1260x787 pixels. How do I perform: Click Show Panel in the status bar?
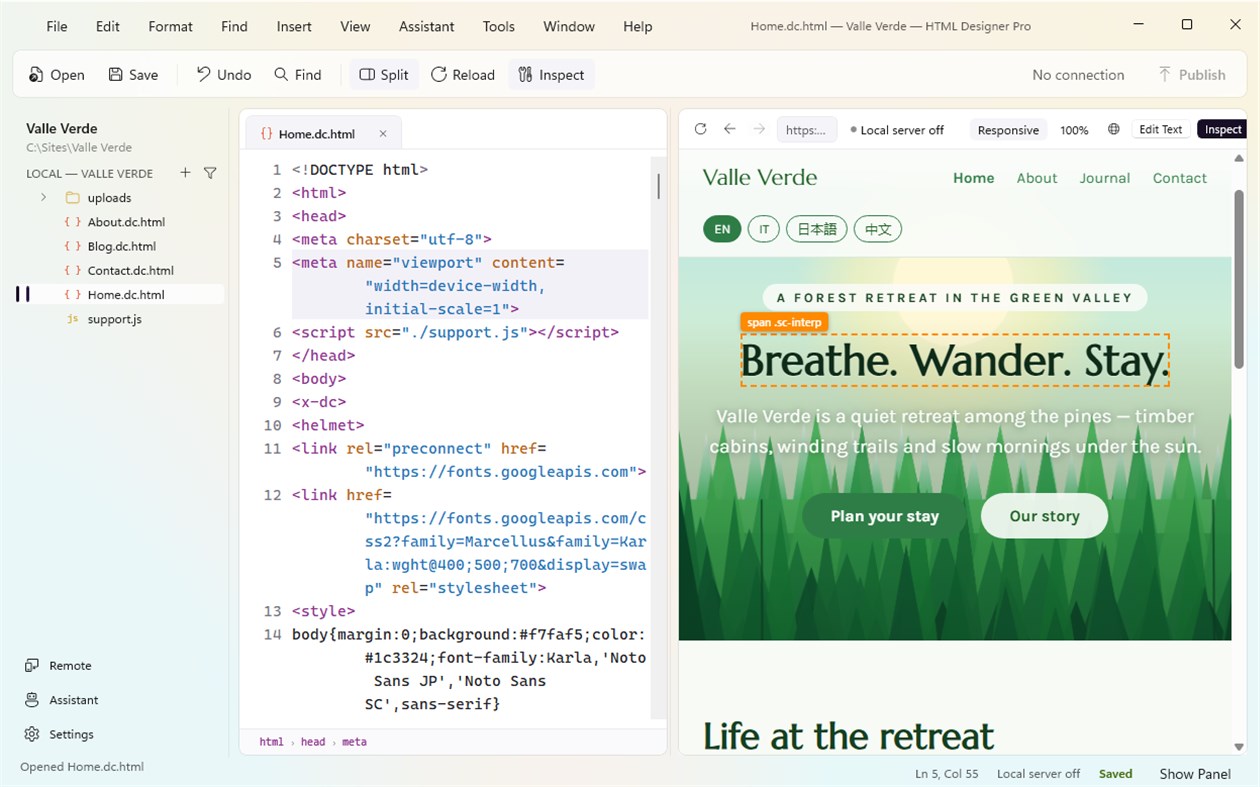[x=1195, y=774]
